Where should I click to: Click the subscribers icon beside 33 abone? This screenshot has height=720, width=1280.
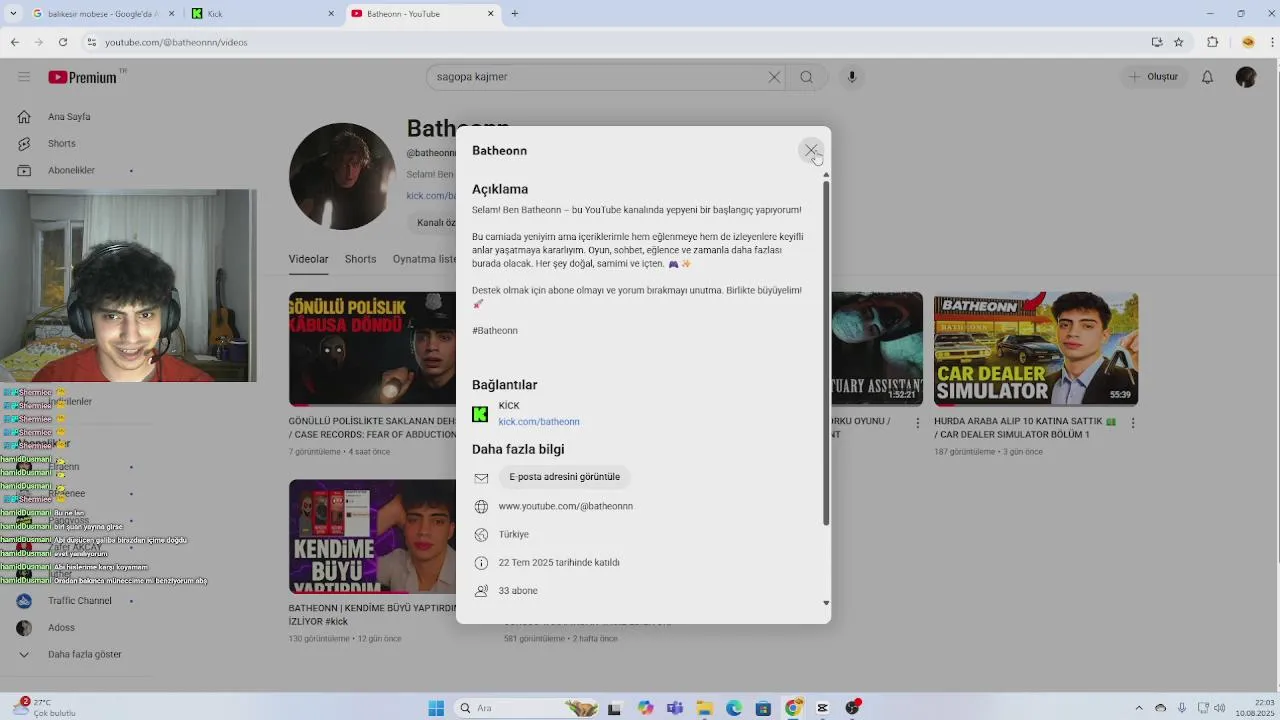point(481,591)
